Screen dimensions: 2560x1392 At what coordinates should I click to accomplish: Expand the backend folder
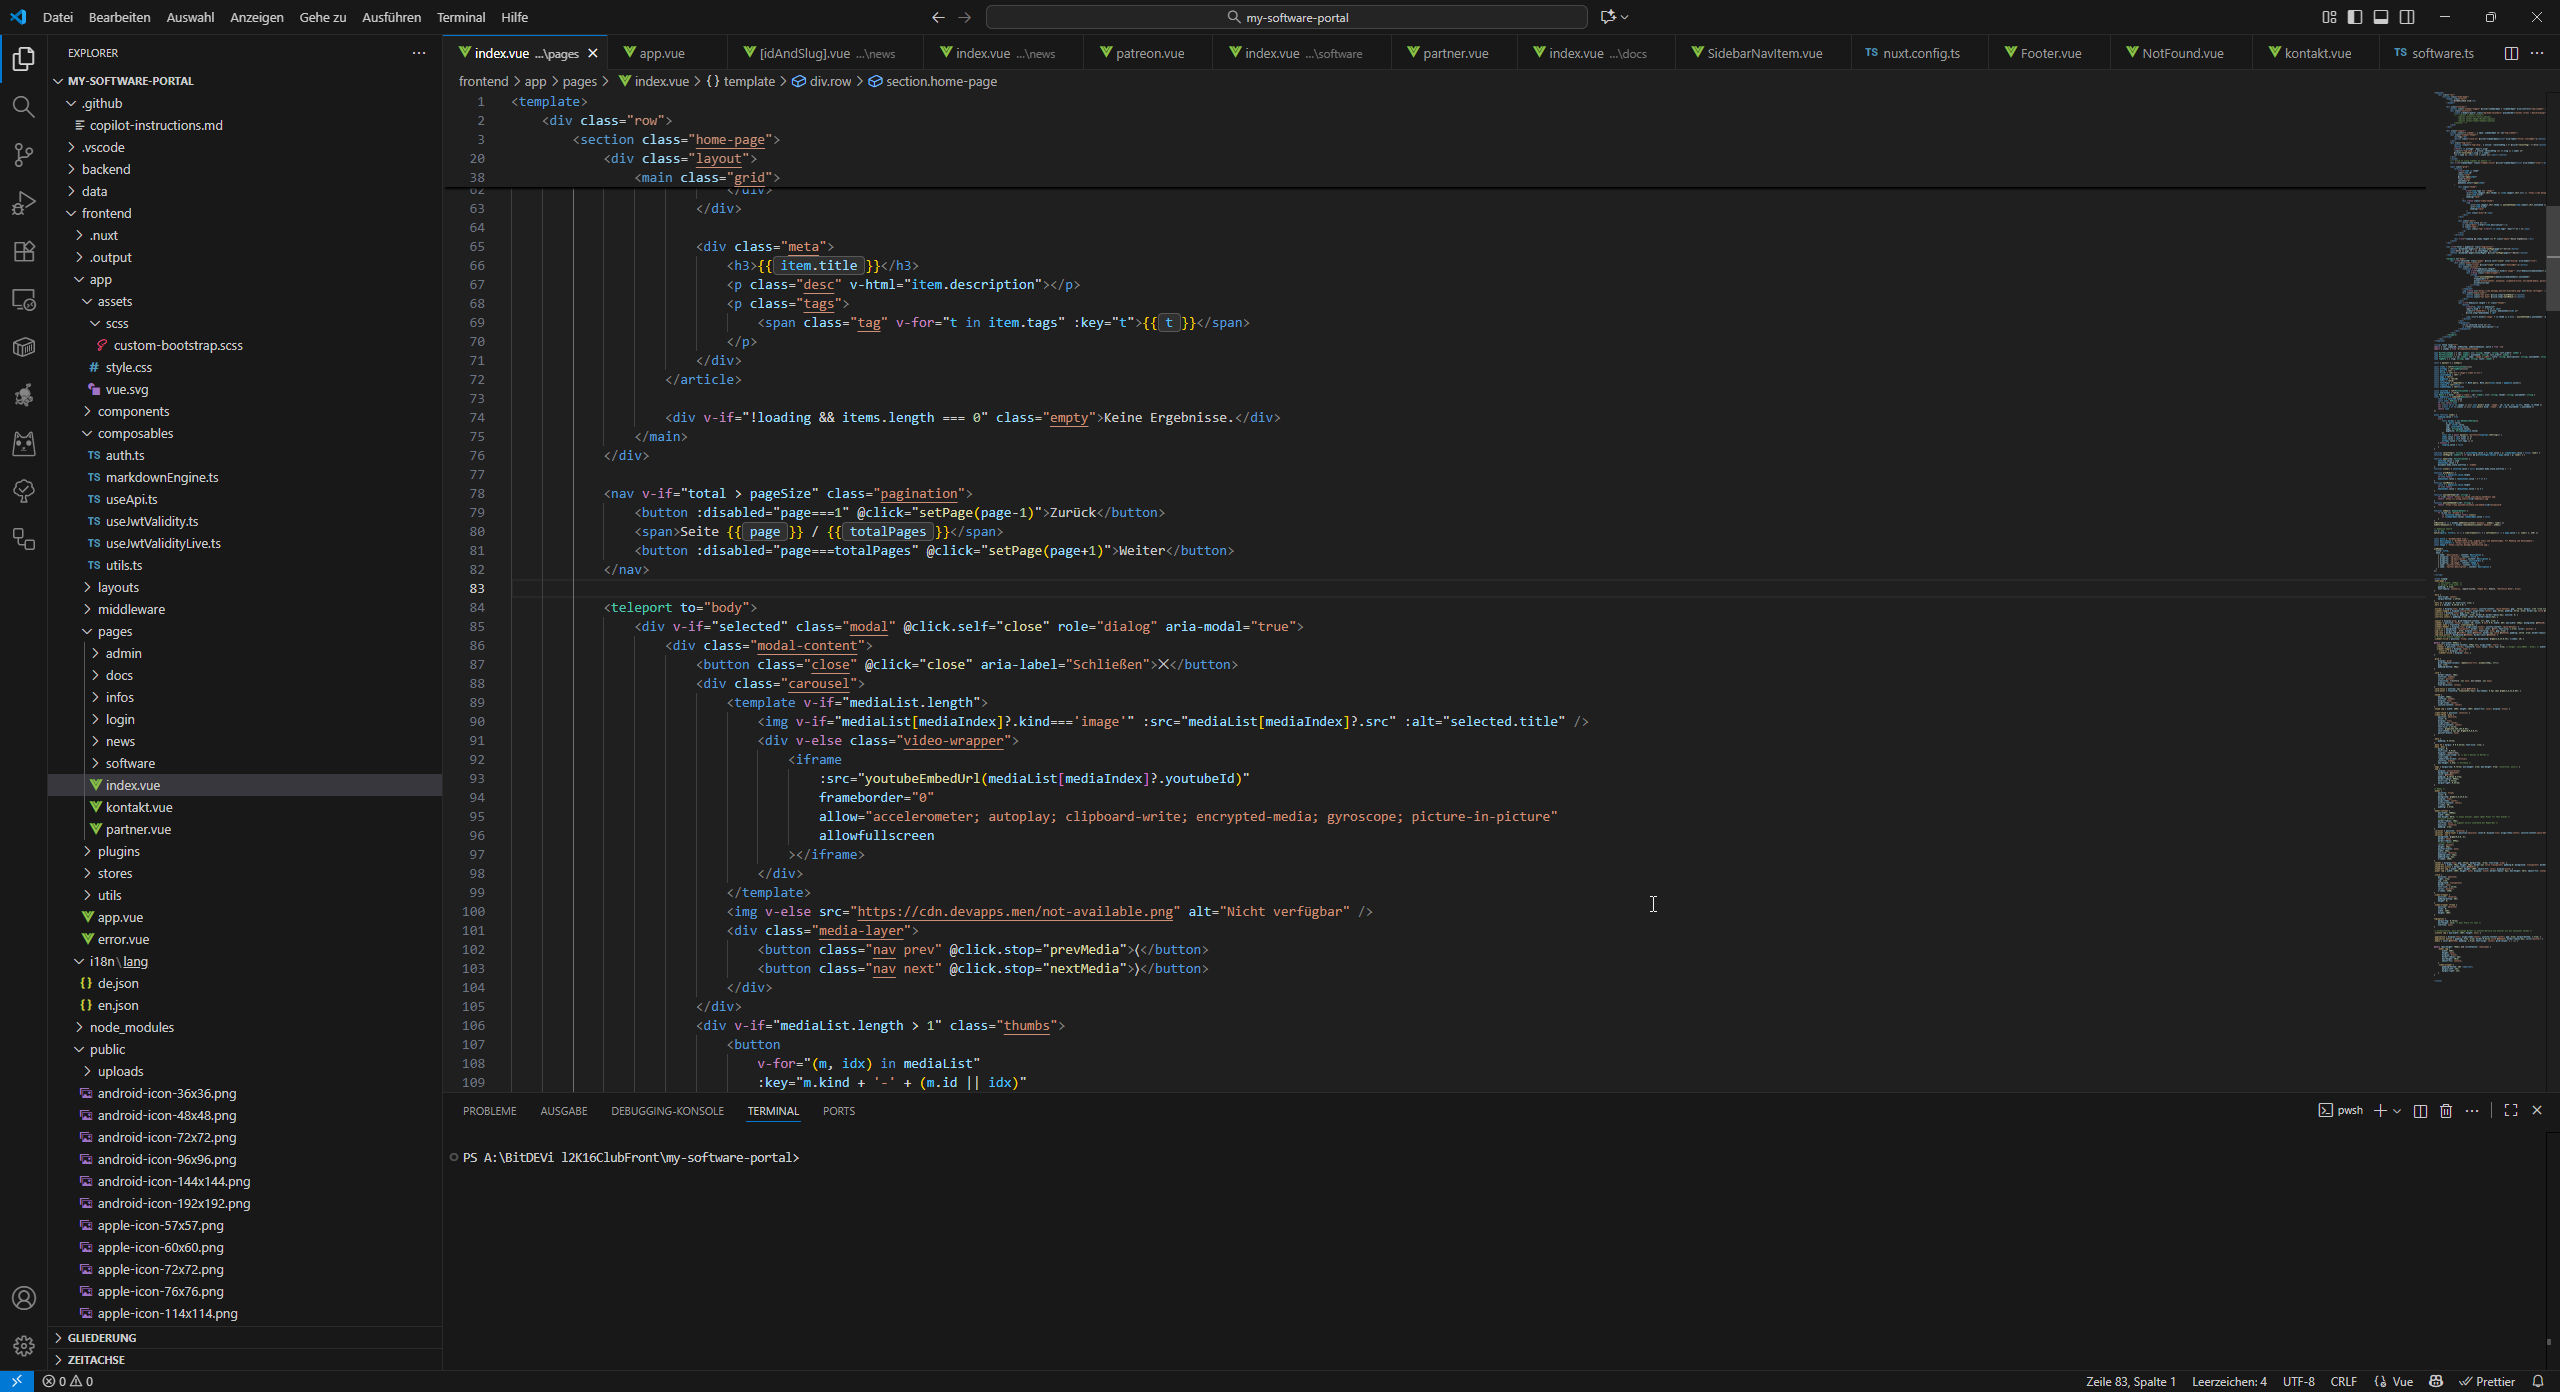click(x=106, y=169)
